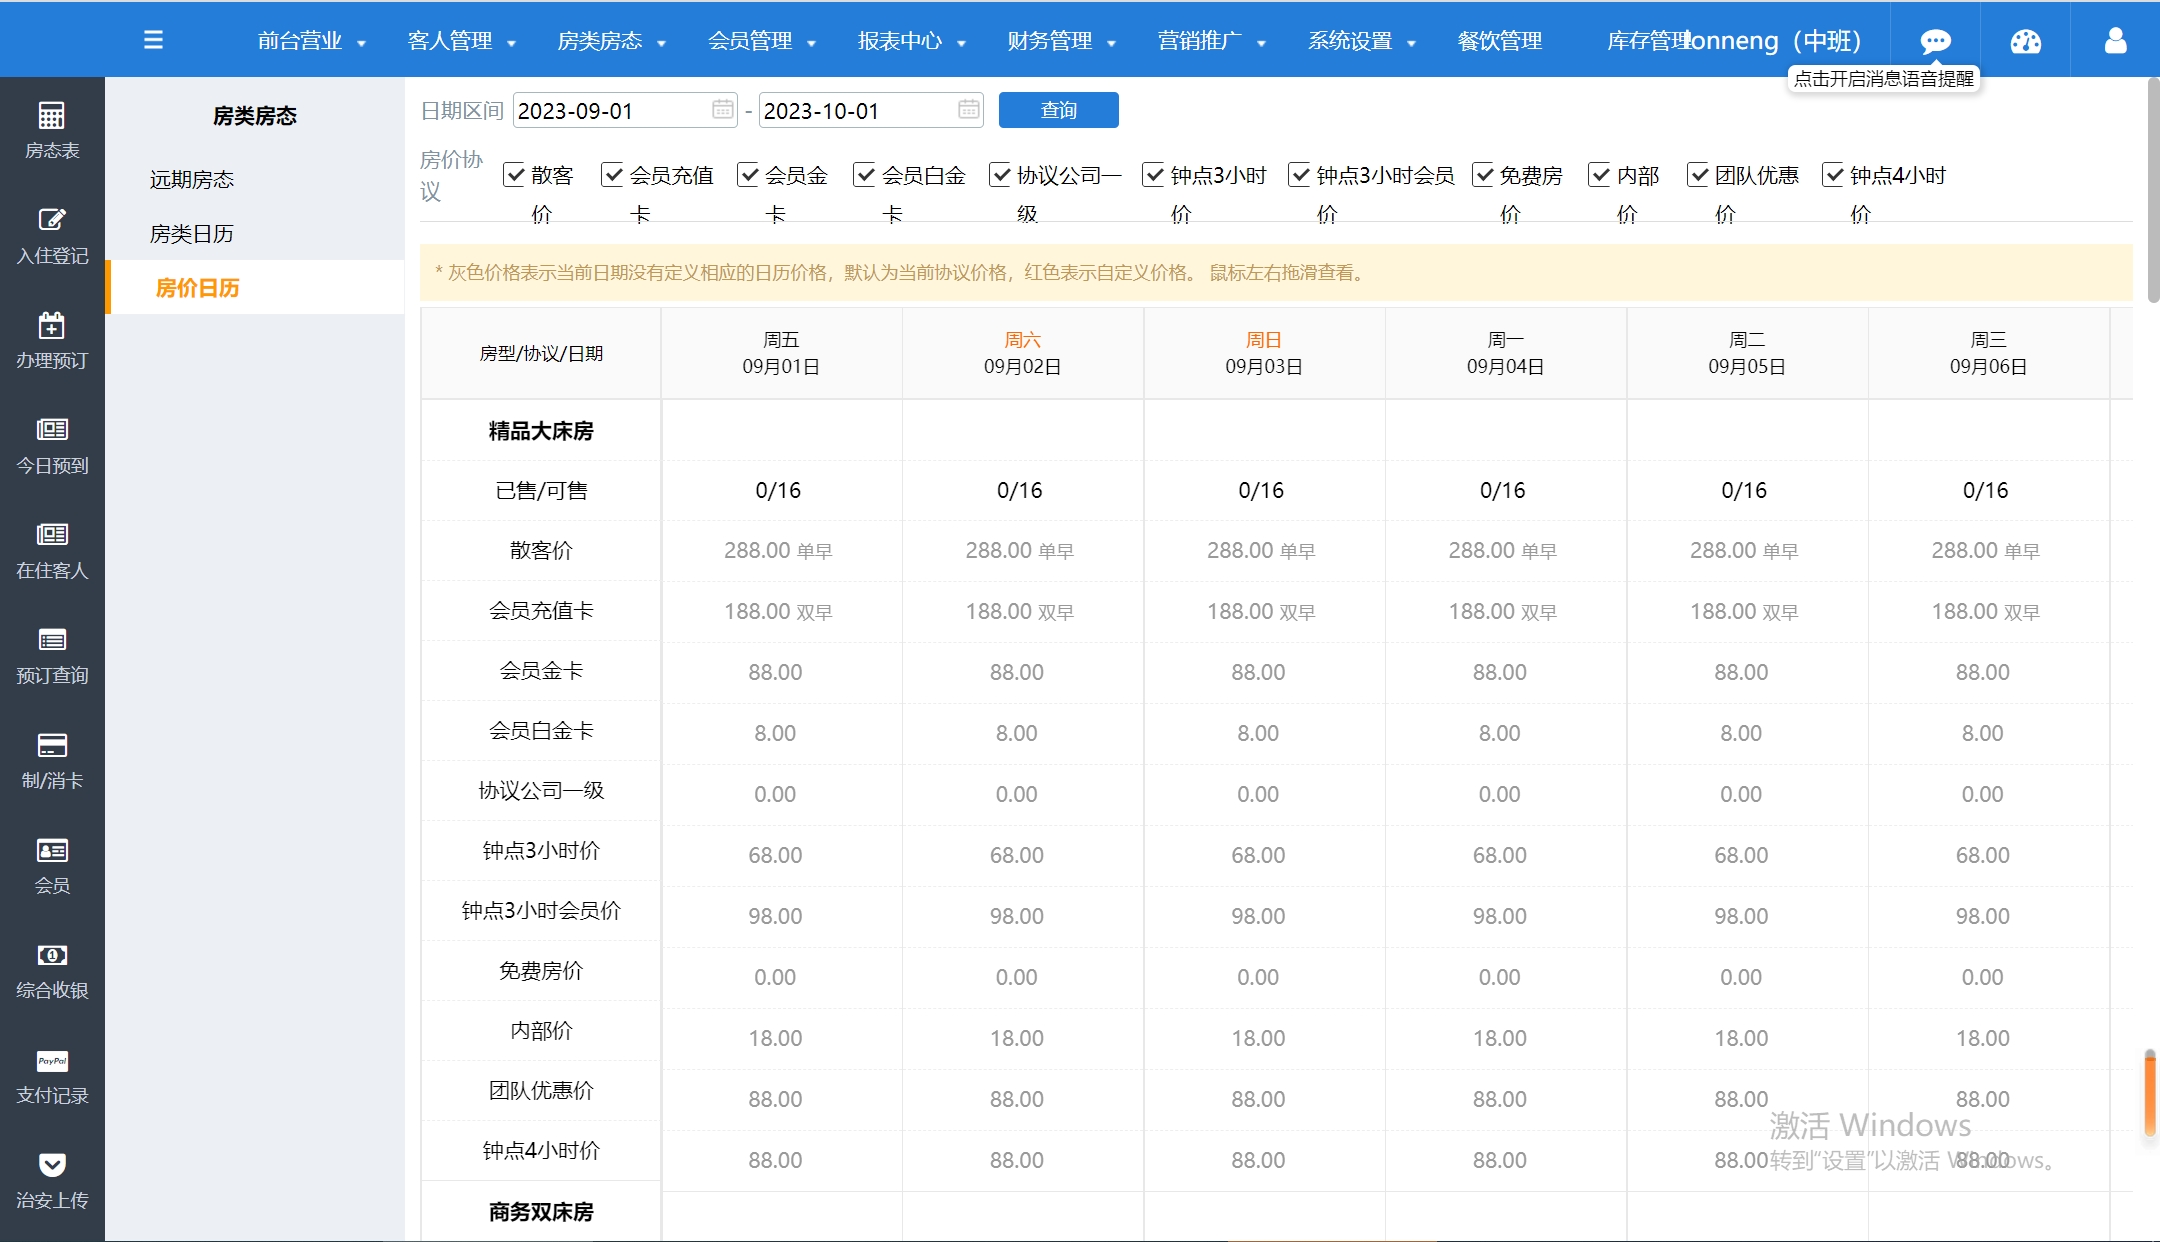Open the user profile icon
Screen dimensions: 2160x1242
click(2115, 40)
